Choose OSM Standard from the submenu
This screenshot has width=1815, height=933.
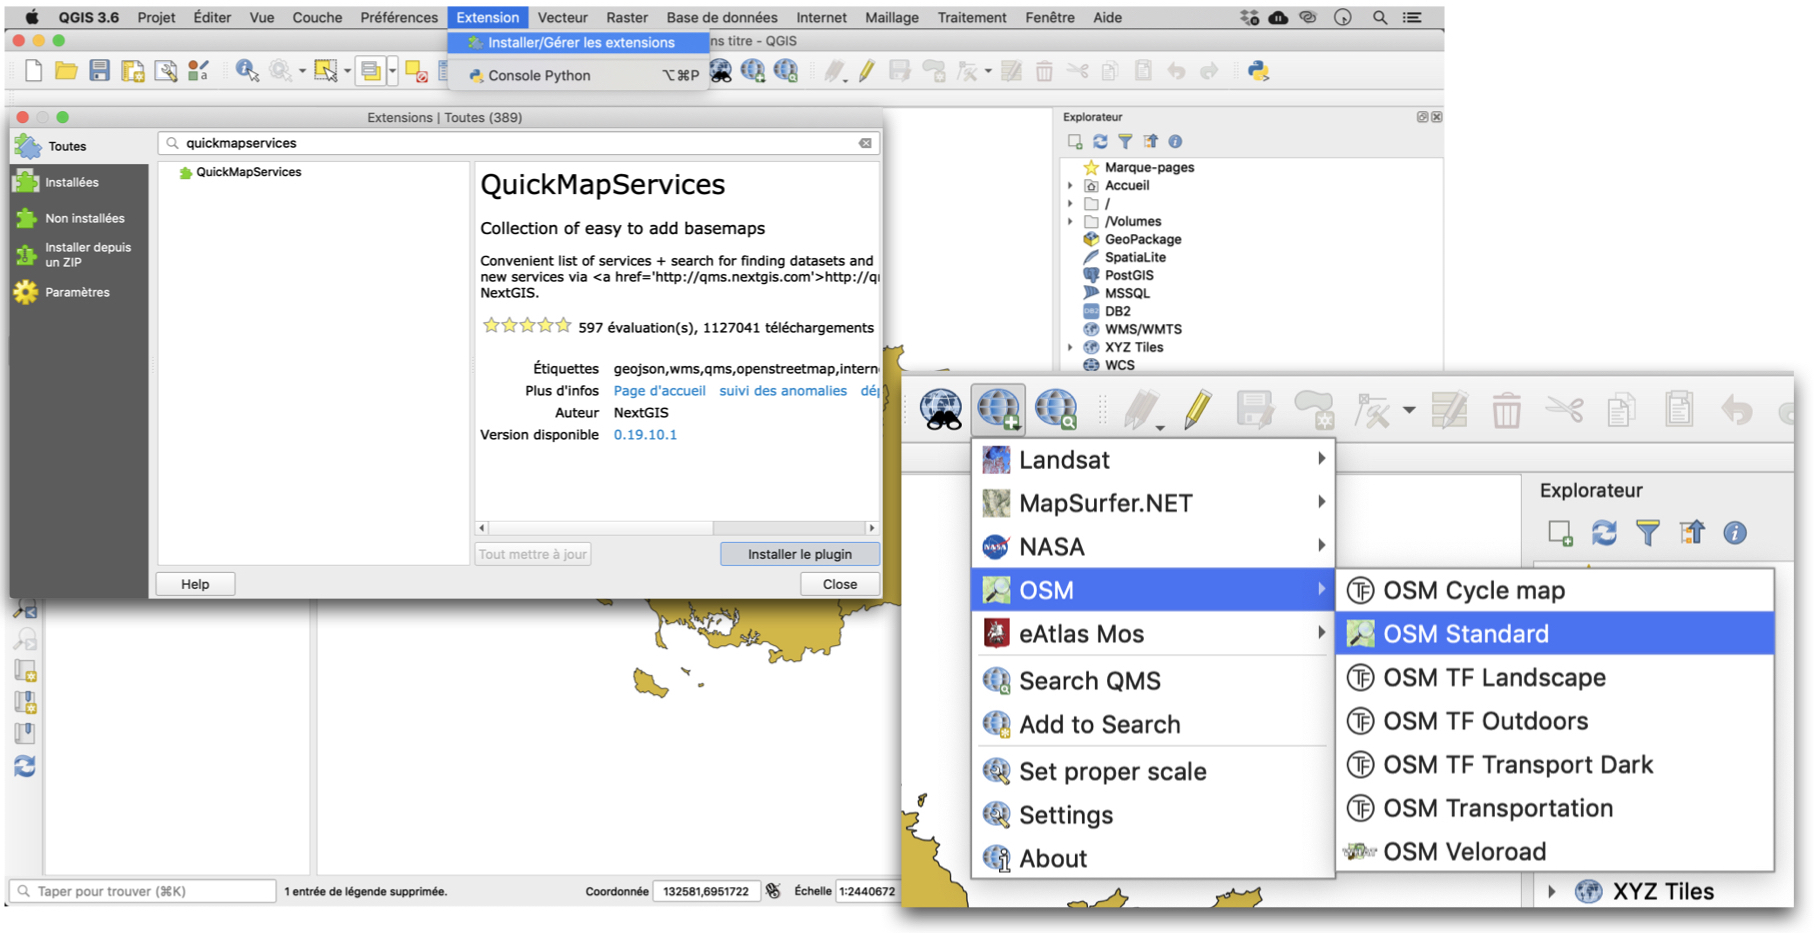tap(1465, 634)
